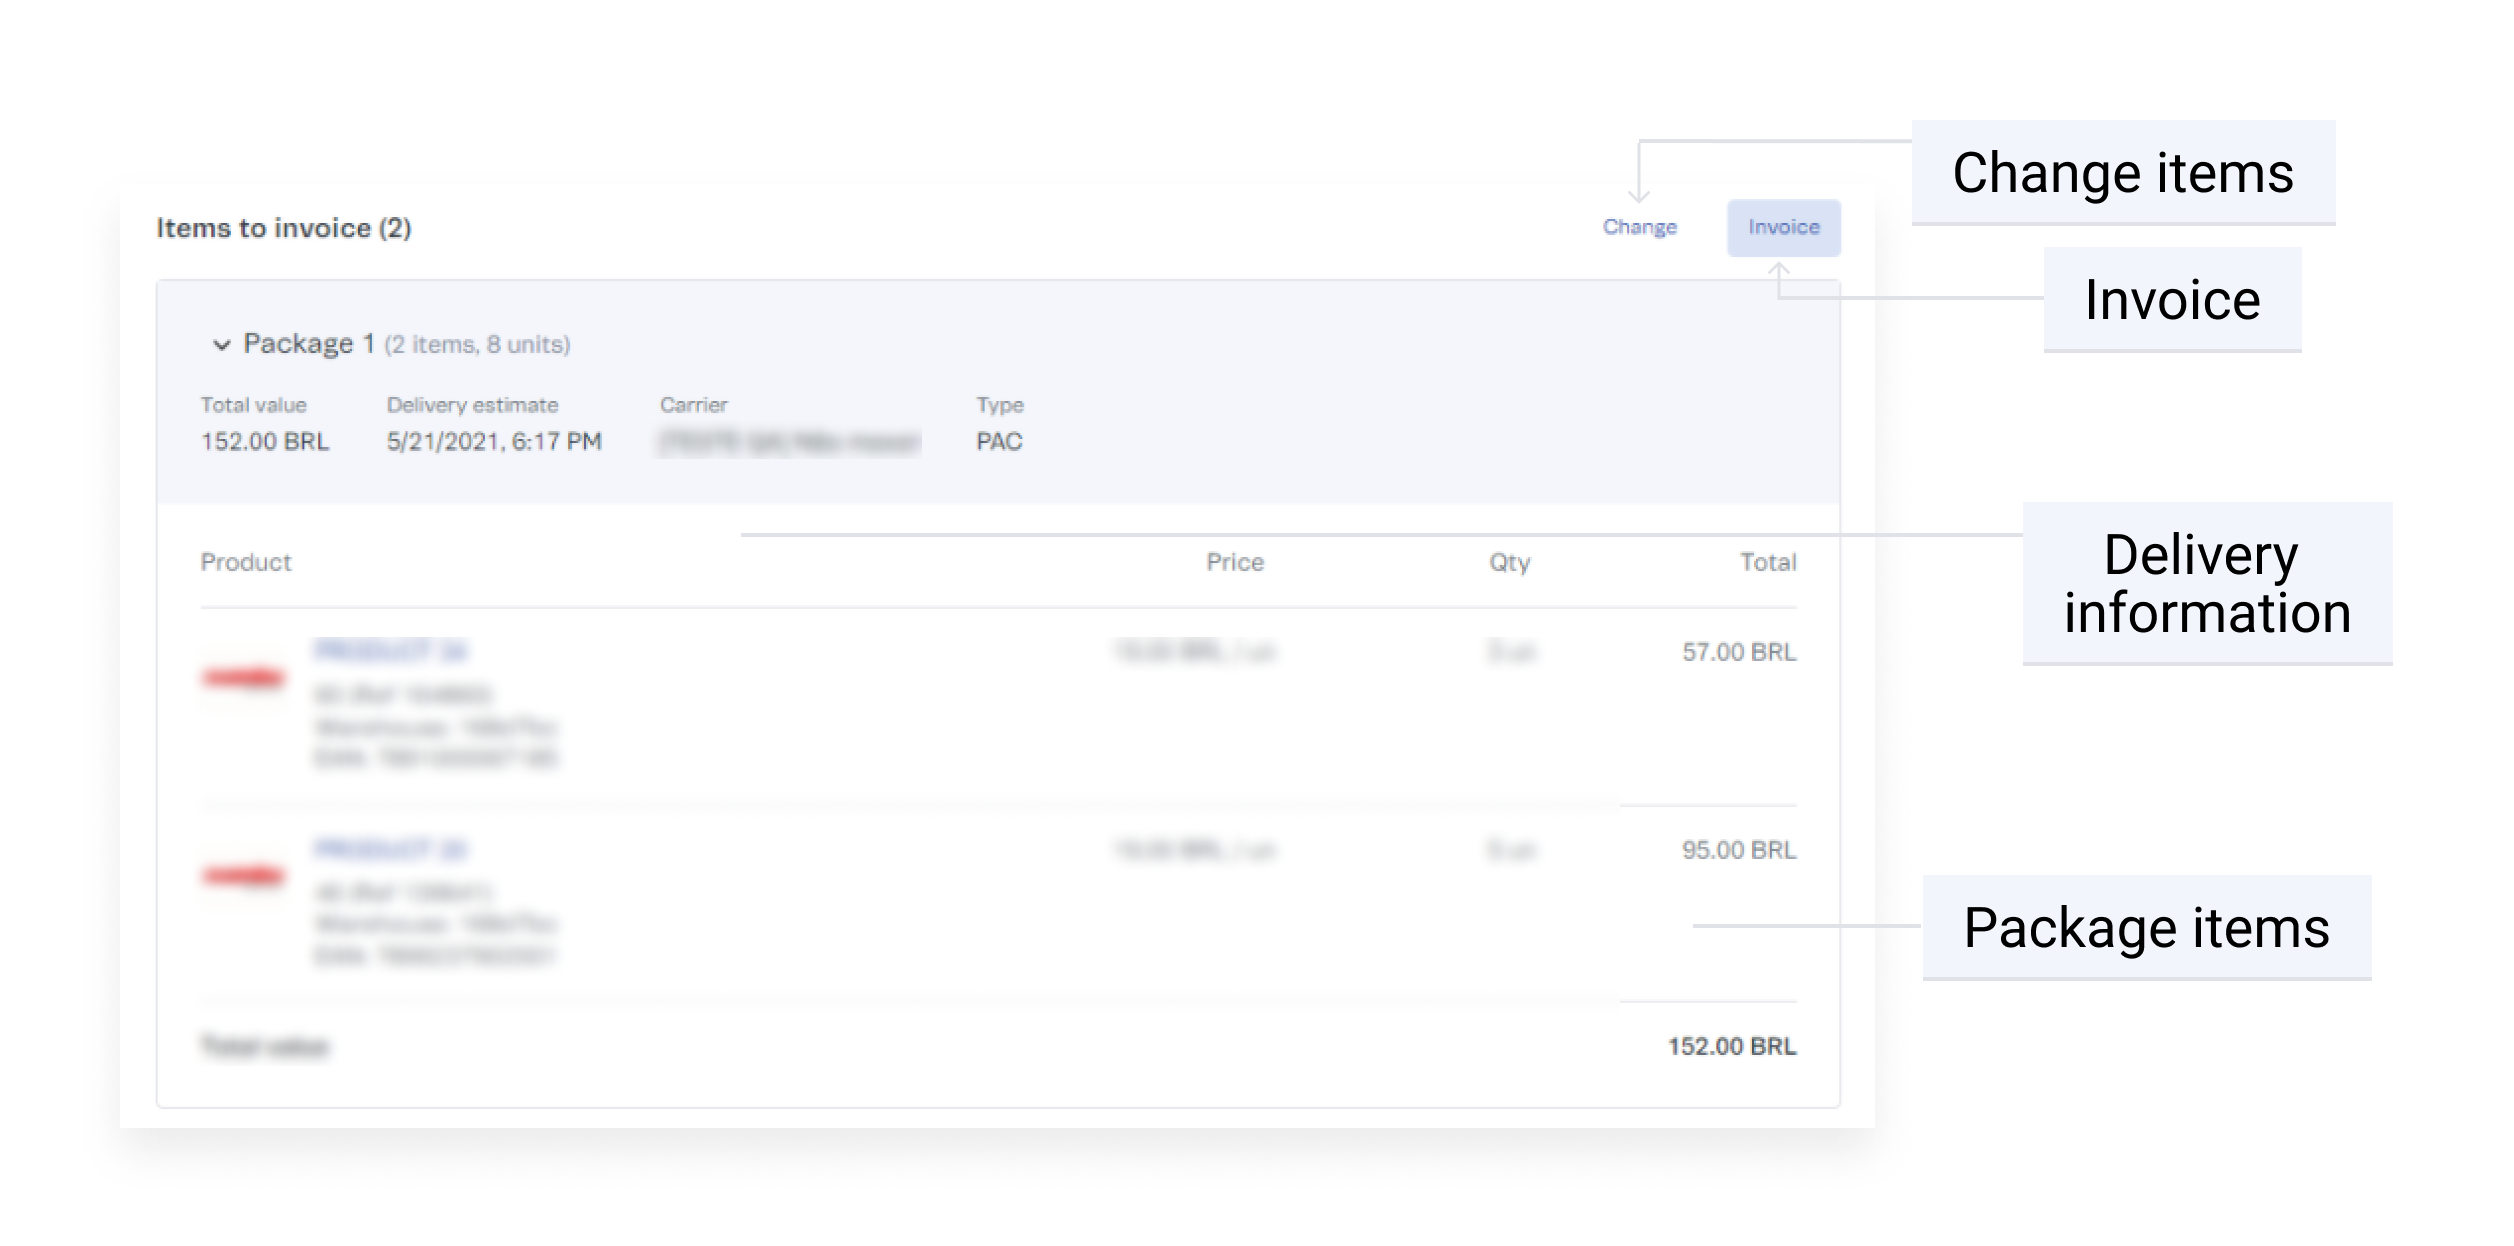Click the Items to invoice heading
Image resolution: width=2514 pixels, height=1246 pixels.
pos(284,228)
